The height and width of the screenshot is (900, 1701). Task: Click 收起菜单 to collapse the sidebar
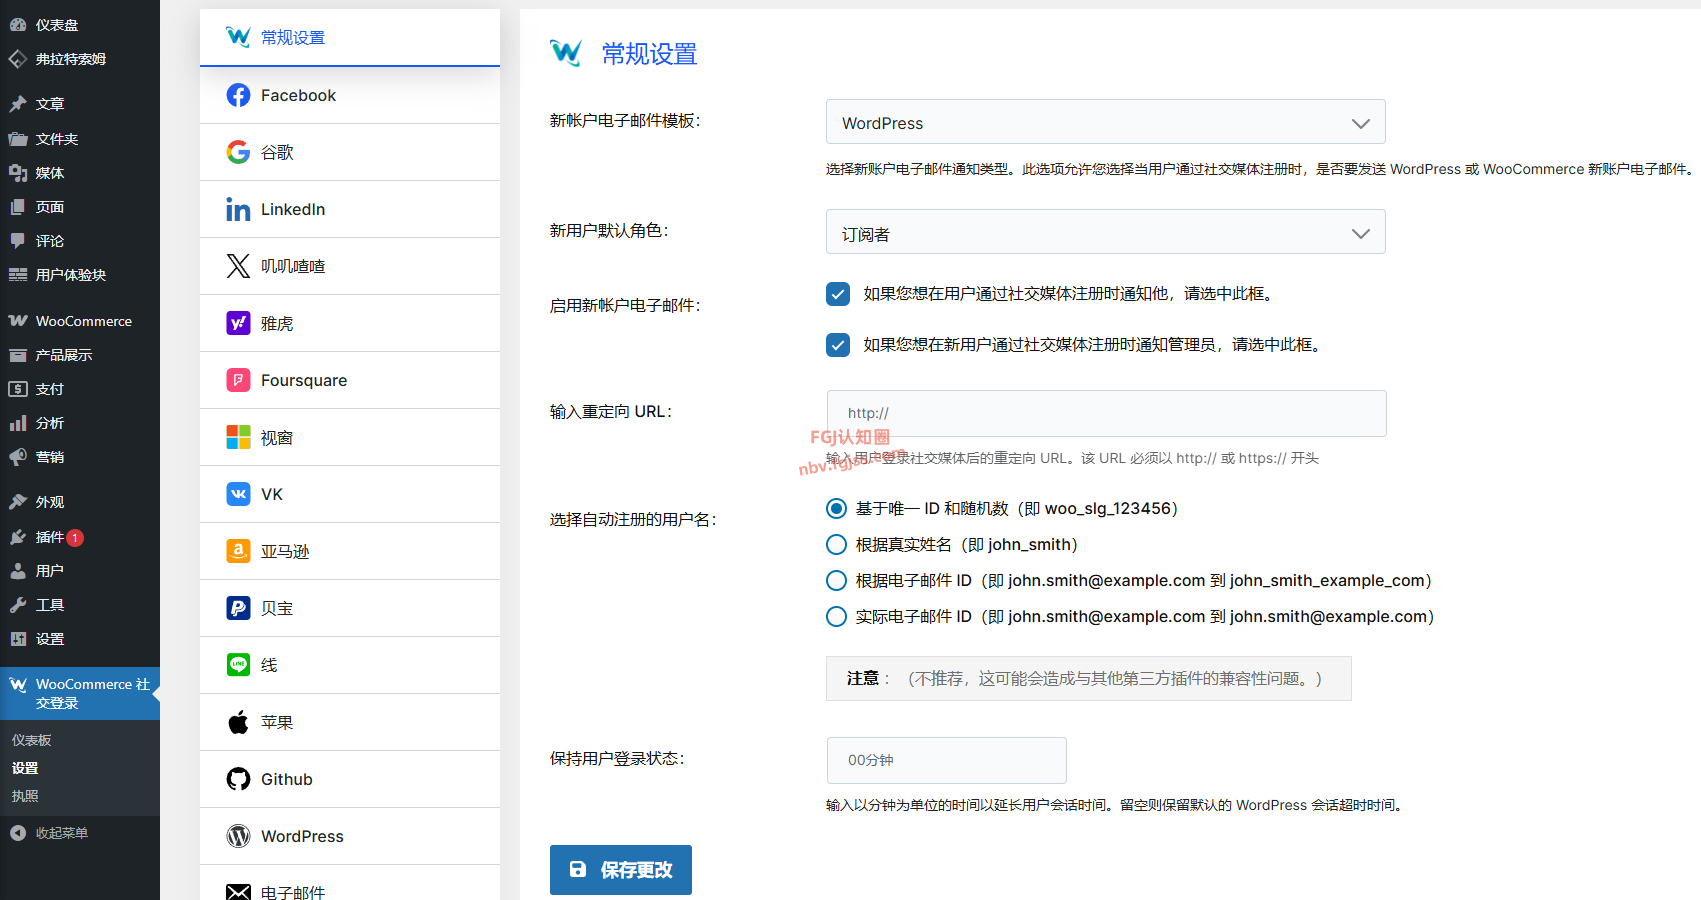pos(61,833)
